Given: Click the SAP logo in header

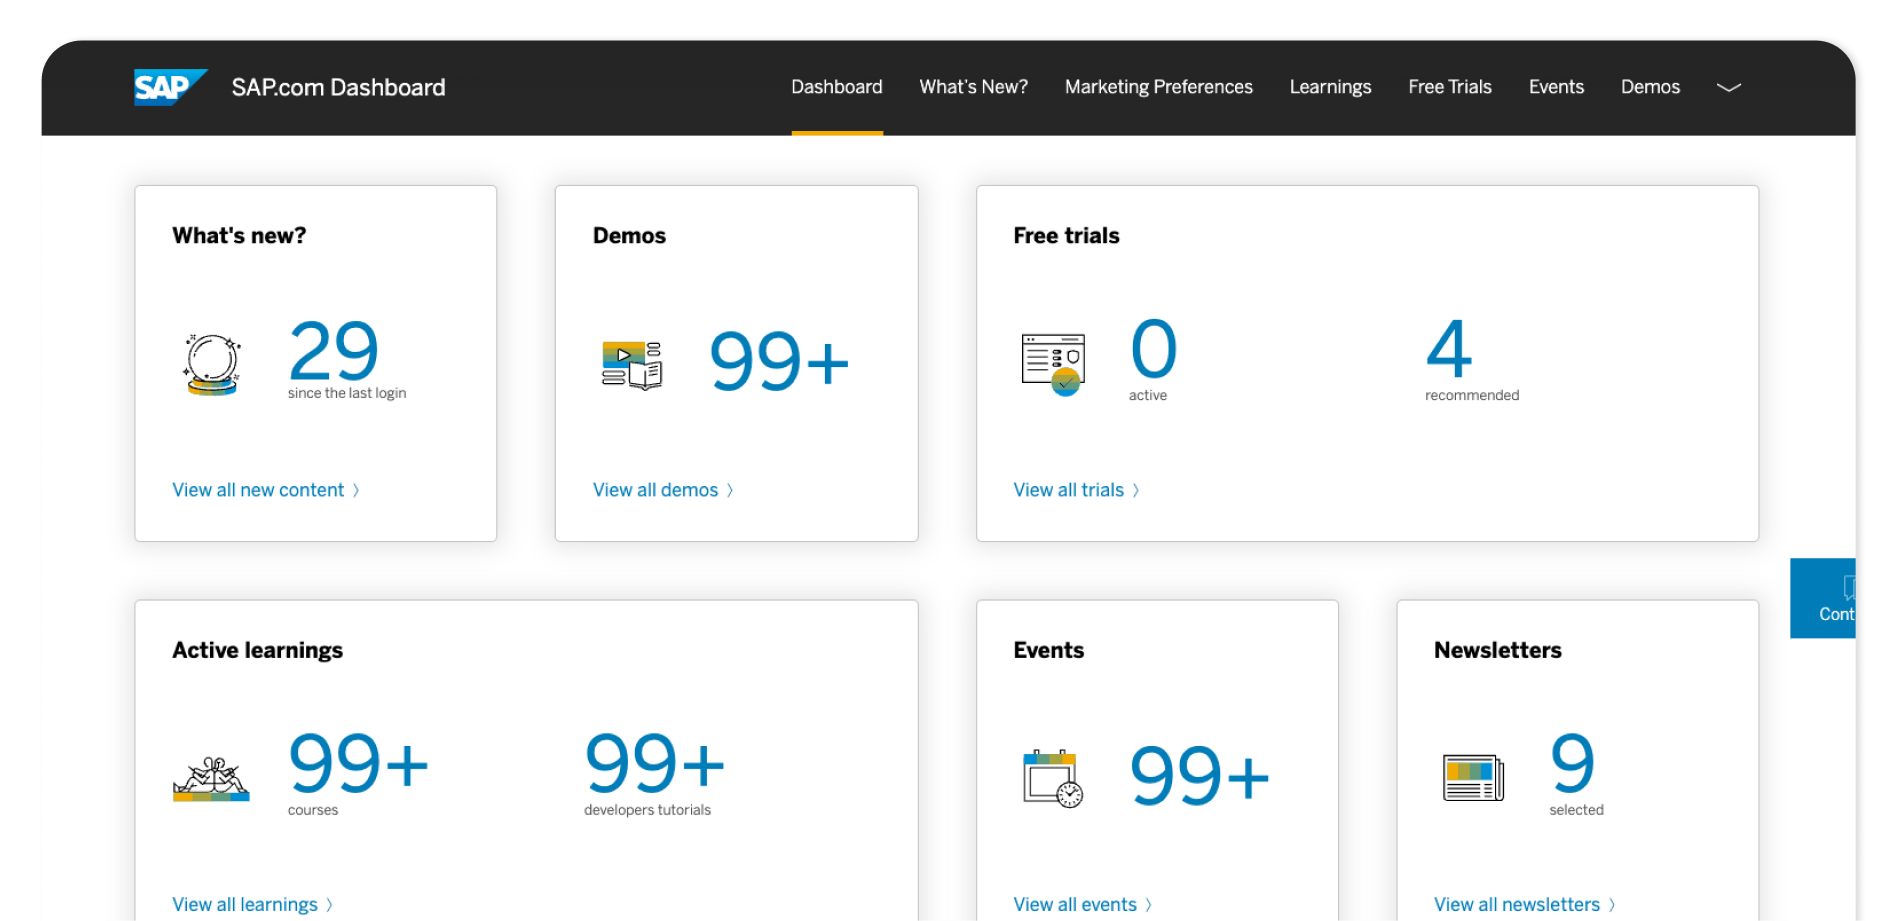Looking at the screenshot, I should (170, 87).
